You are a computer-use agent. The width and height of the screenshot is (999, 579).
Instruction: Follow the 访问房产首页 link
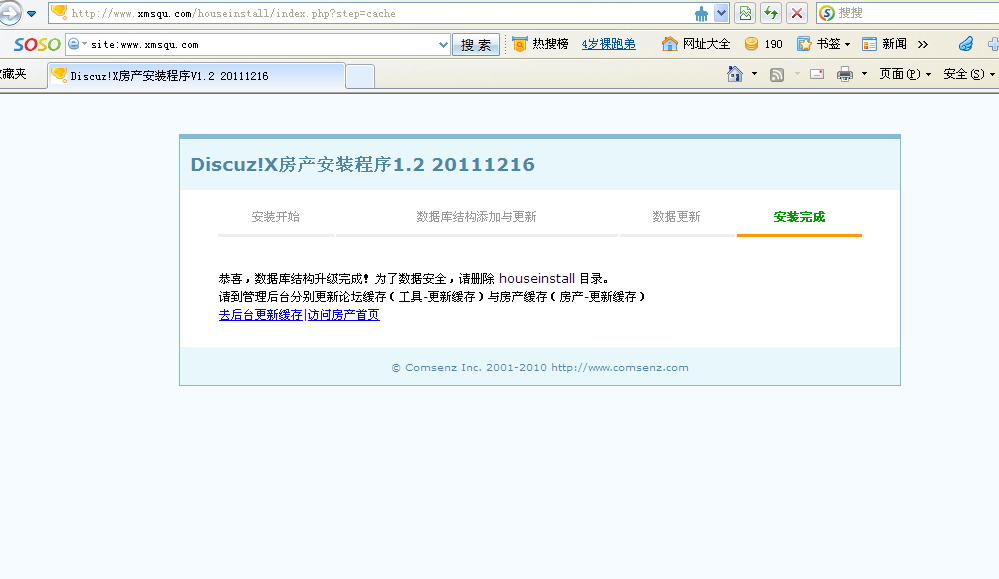tap(344, 315)
